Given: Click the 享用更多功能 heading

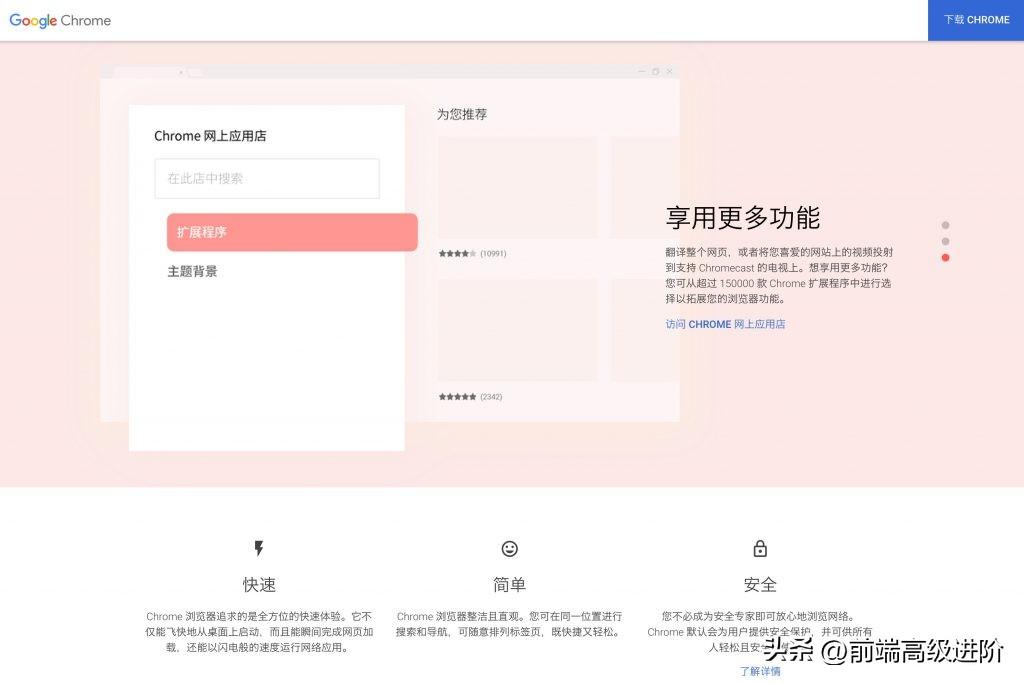Looking at the screenshot, I should click(x=743, y=217).
